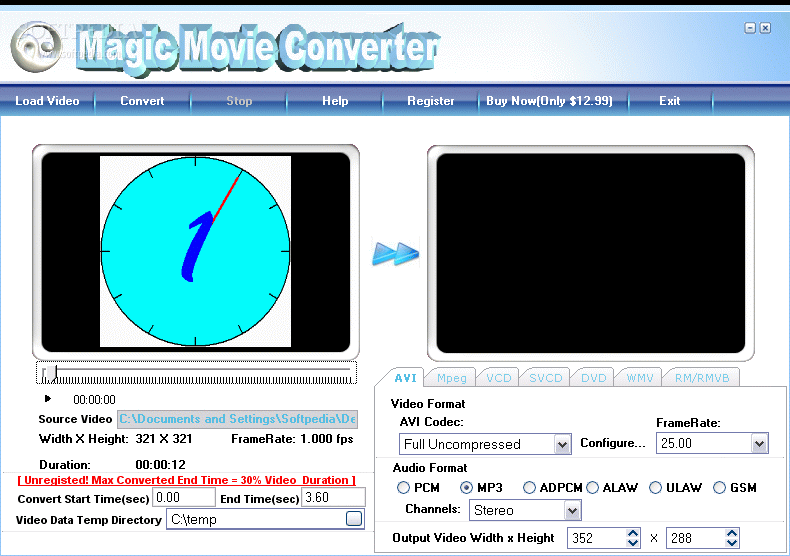This screenshot has height=556, width=790.
Task: Click the Unregisted max end time warning
Action: coord(186,480)
